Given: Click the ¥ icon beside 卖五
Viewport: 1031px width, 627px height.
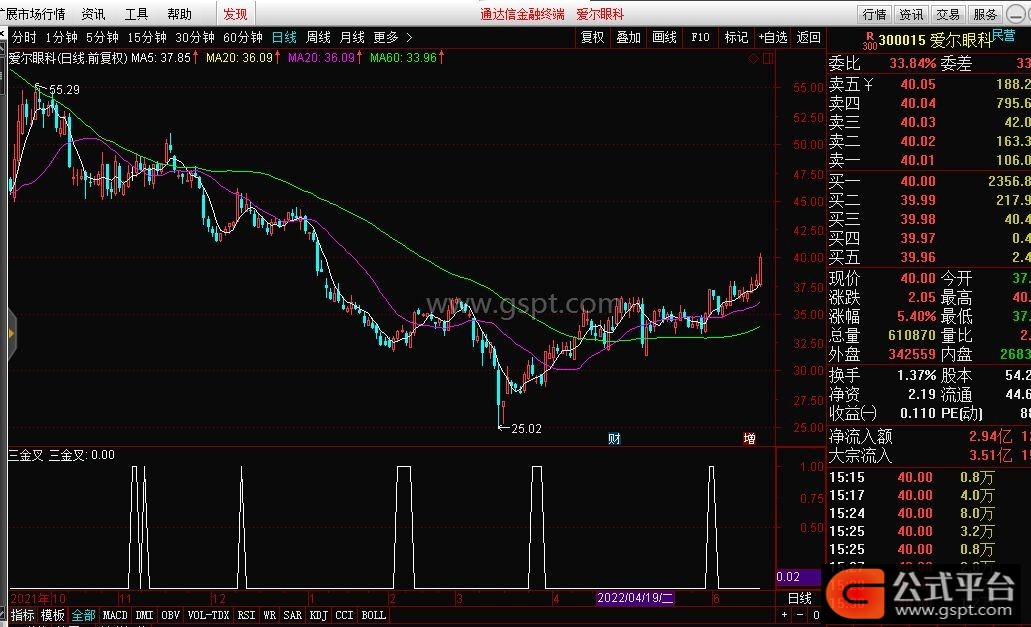Looking at the screenshot, I should point(869,84).
